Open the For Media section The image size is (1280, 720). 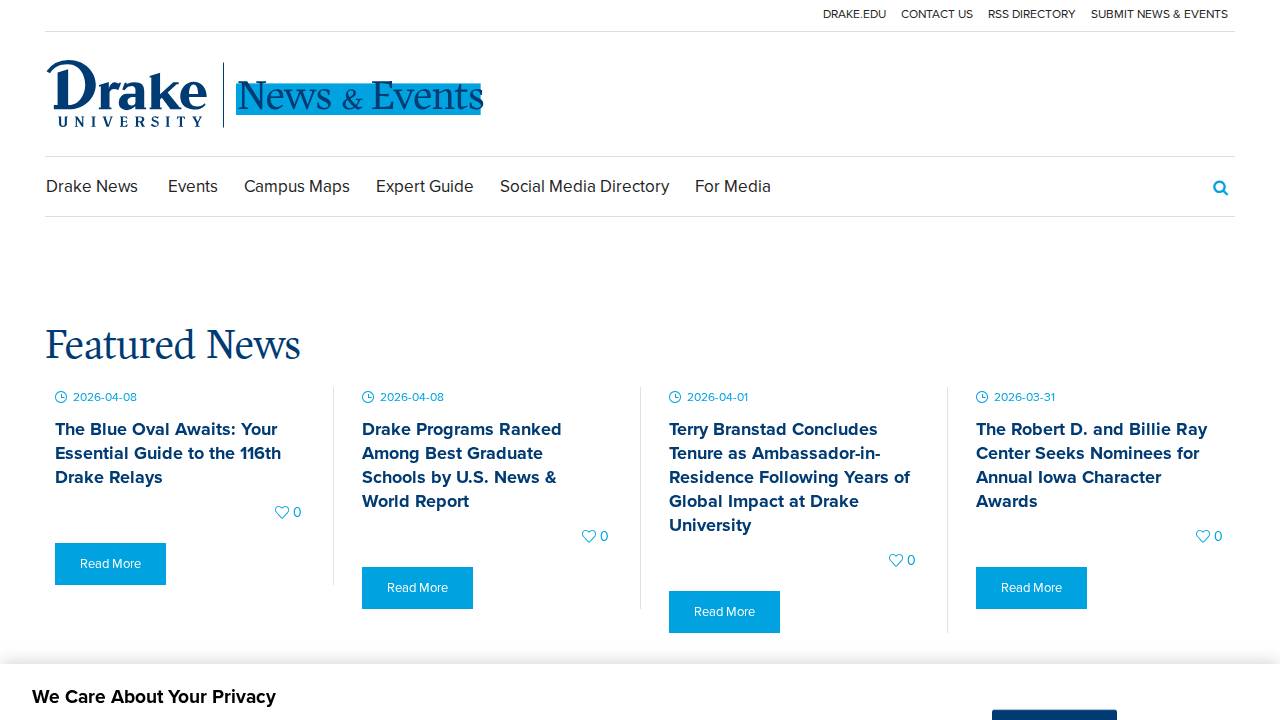click(x=733, y=187)
